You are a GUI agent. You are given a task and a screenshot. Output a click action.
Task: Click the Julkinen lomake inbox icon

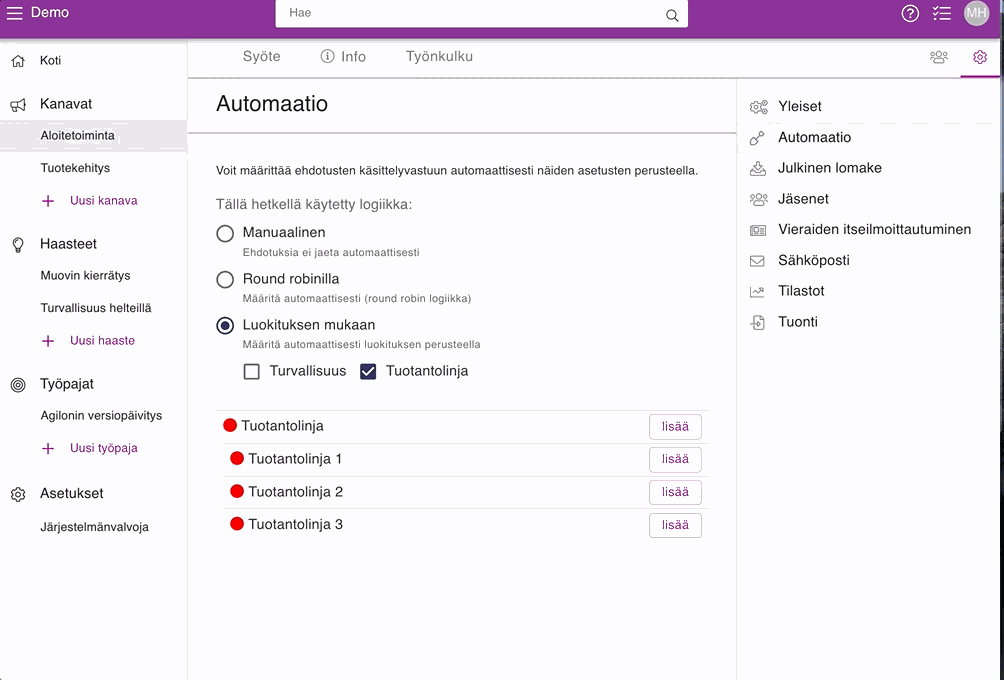(757, 168)
